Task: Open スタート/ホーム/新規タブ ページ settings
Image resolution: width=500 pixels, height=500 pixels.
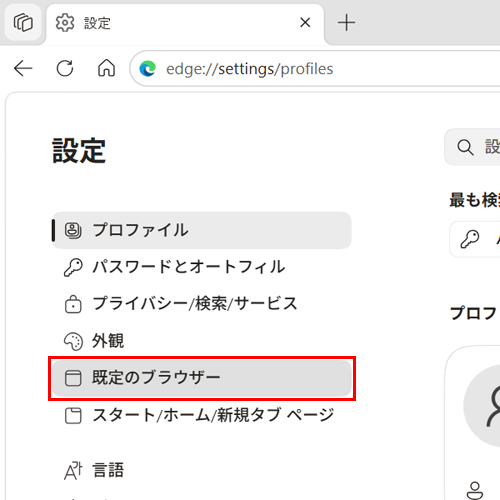Action: click(202, 415)
